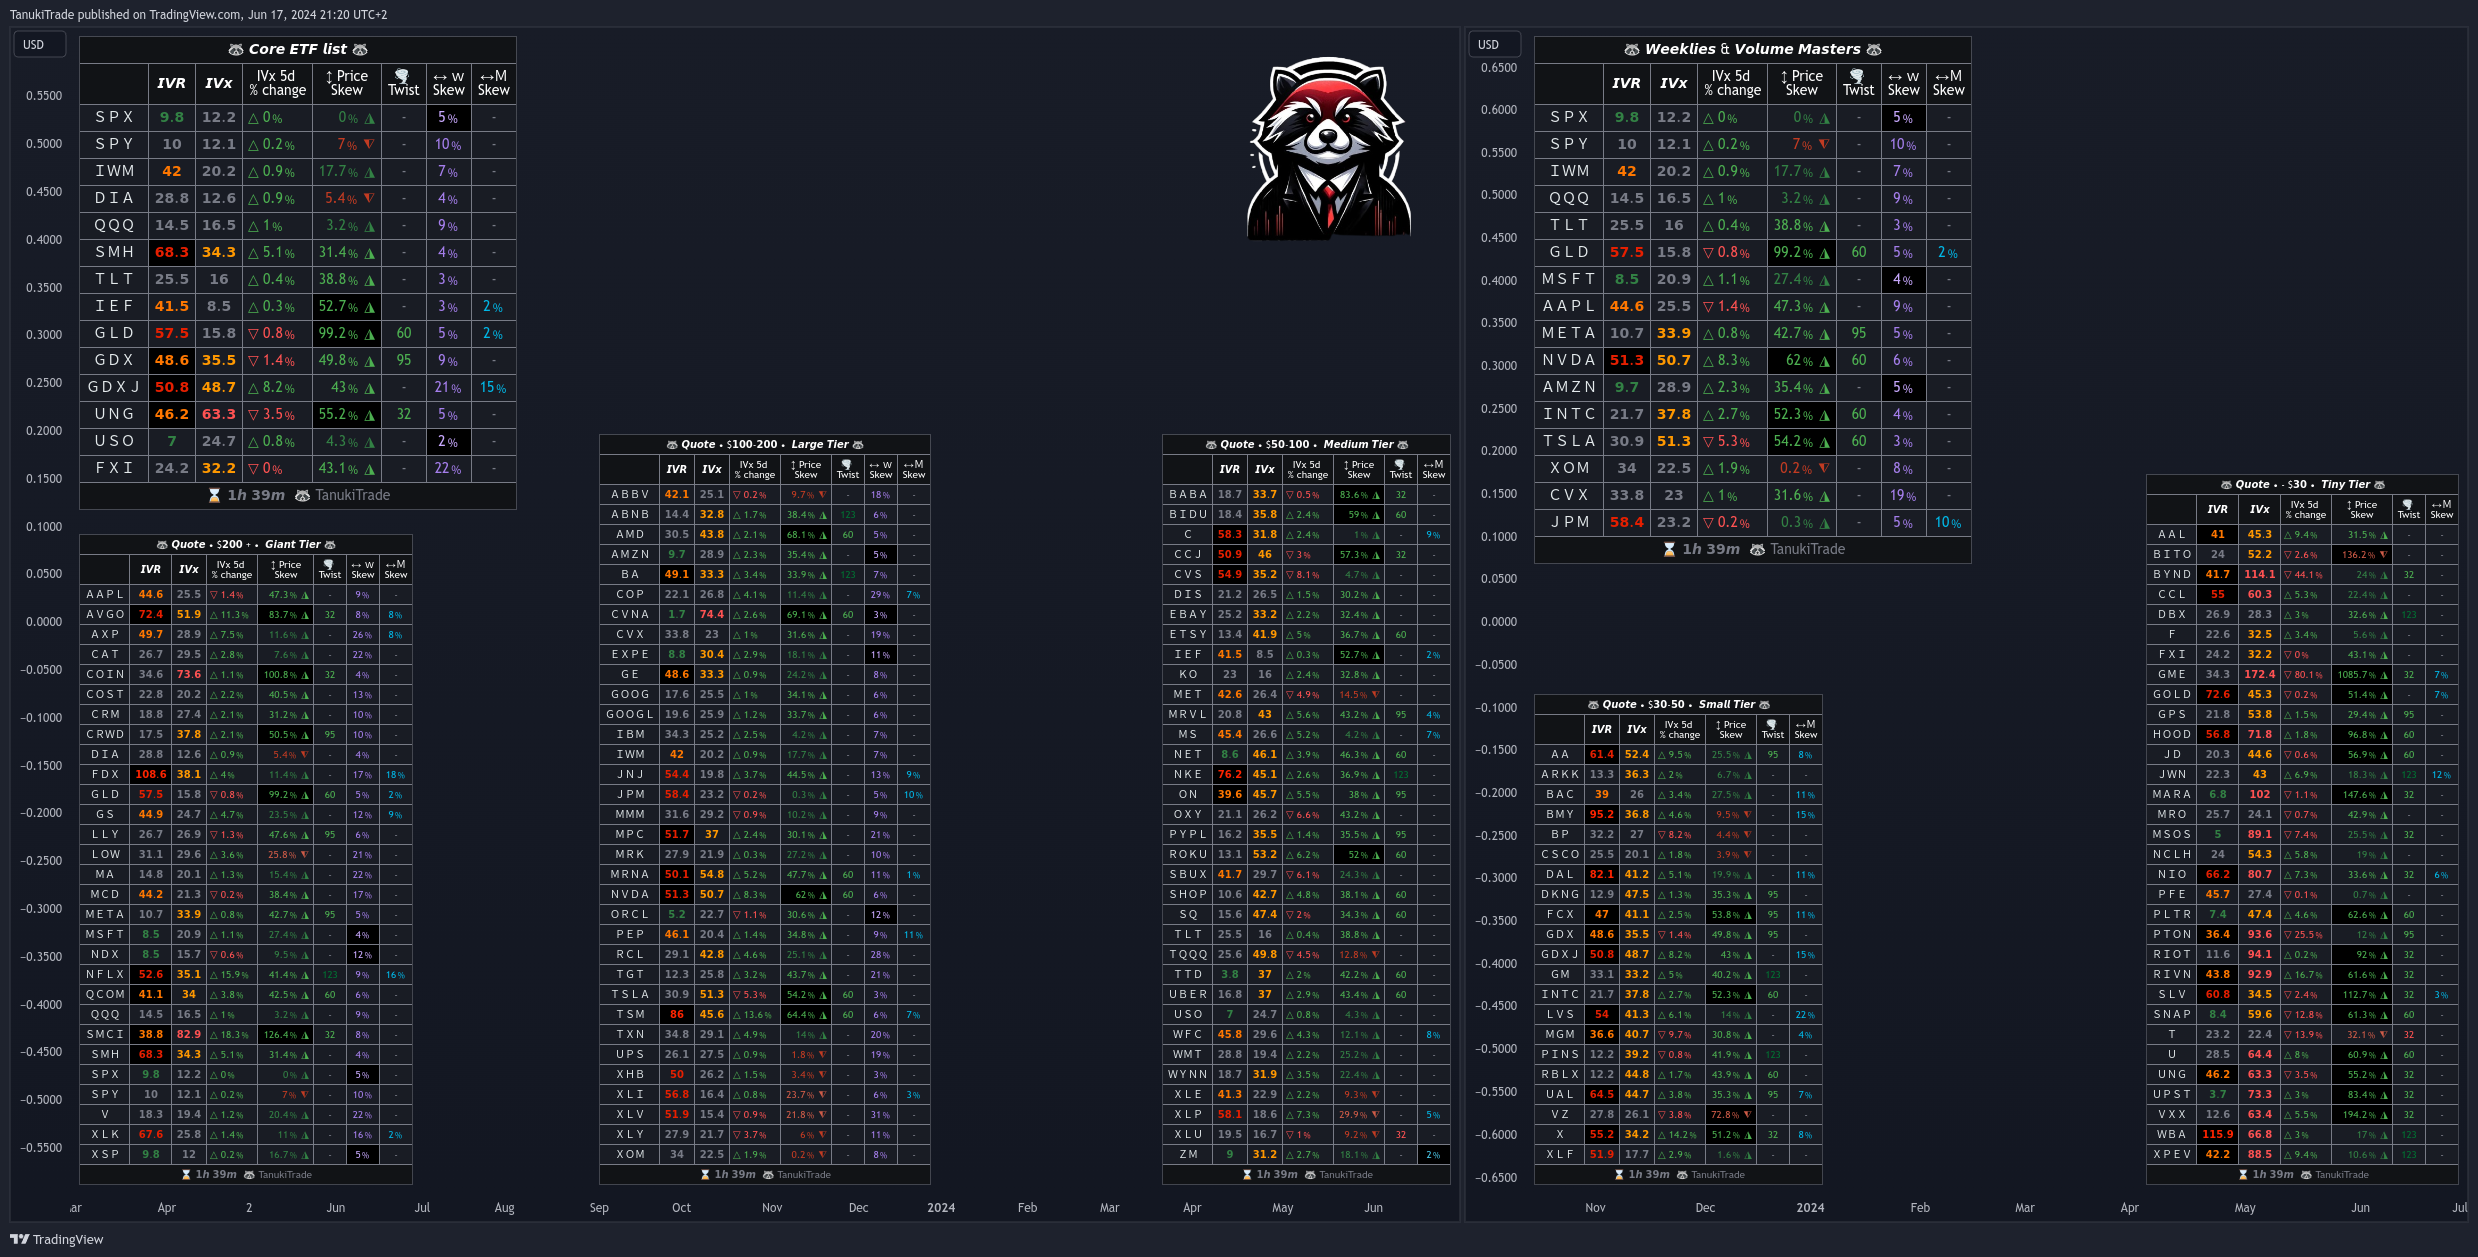Click the BABA ticker in Medium Tier table
Screen dimensions: 2478x1257
pyautogui.click(x=1188, y=494)
